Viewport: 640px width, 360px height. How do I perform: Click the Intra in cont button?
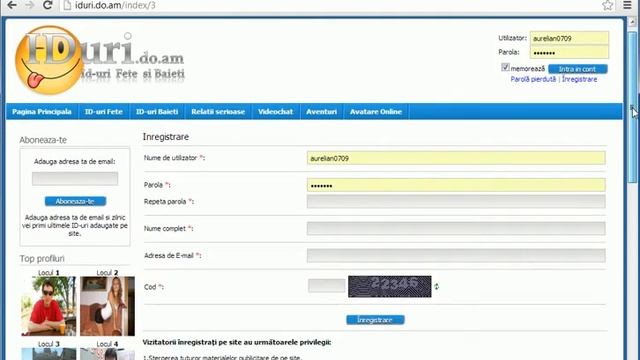coord(578,69)
